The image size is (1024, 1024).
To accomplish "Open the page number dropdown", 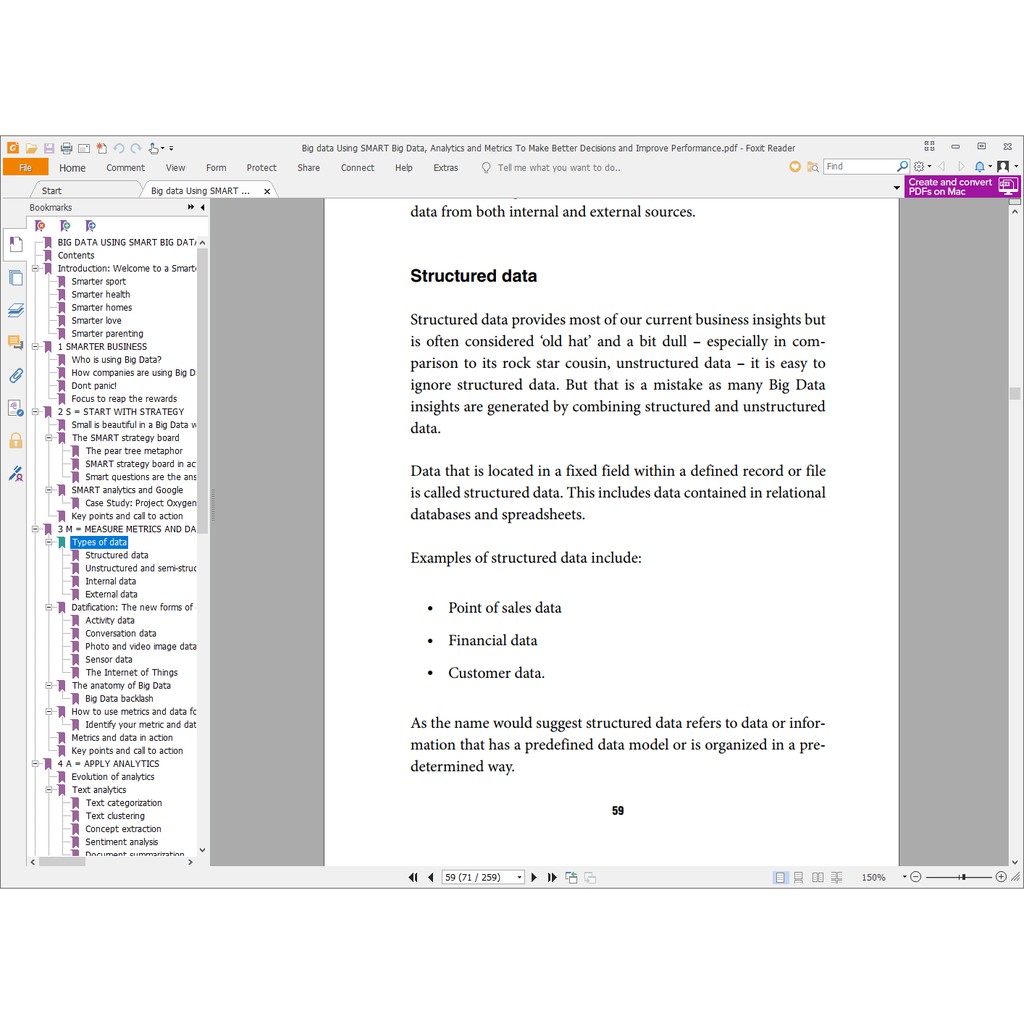I will (519, 878).
